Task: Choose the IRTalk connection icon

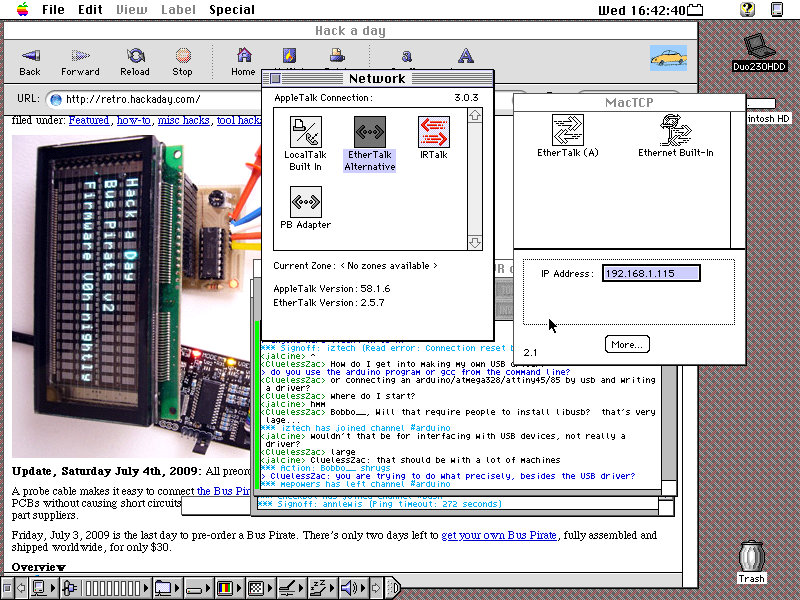Action: coord(434,138)
